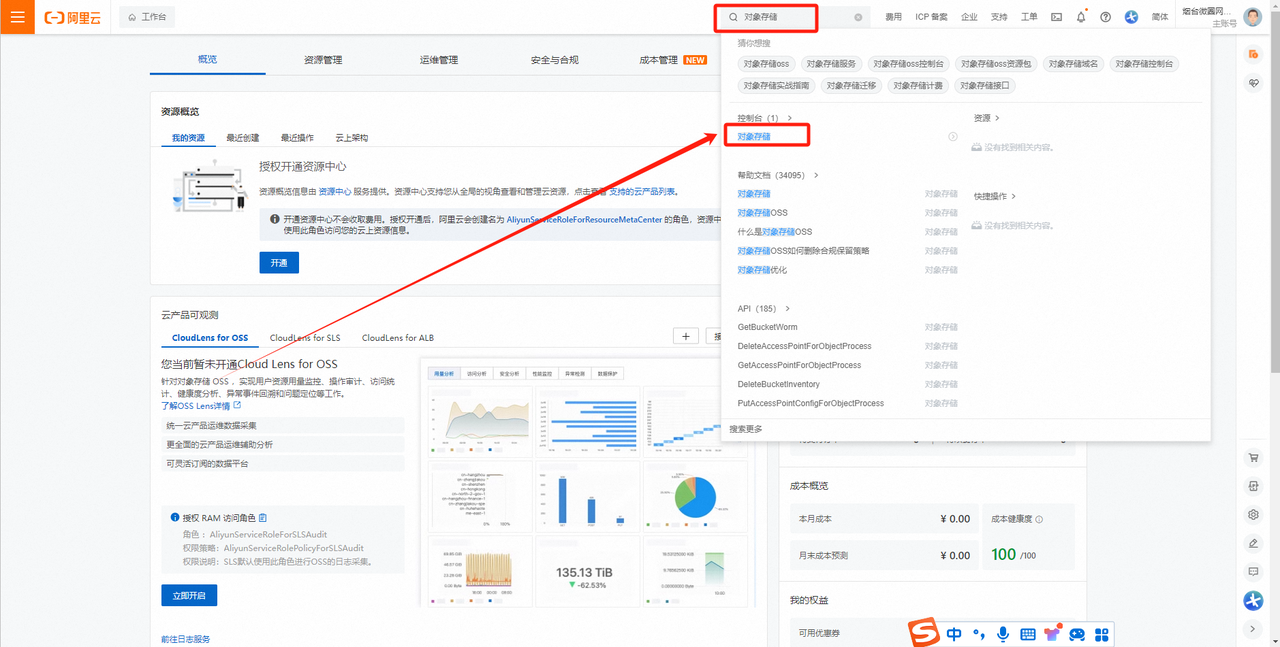This screenshot has height=647, width=1280.
Task: Click the 开通 button under 资源概览
Action: click(278, 262)
